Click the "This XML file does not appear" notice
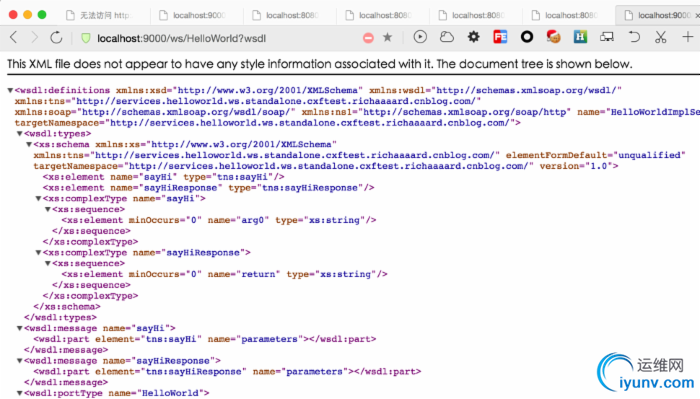The image size is (700, 399). (320, 64)
